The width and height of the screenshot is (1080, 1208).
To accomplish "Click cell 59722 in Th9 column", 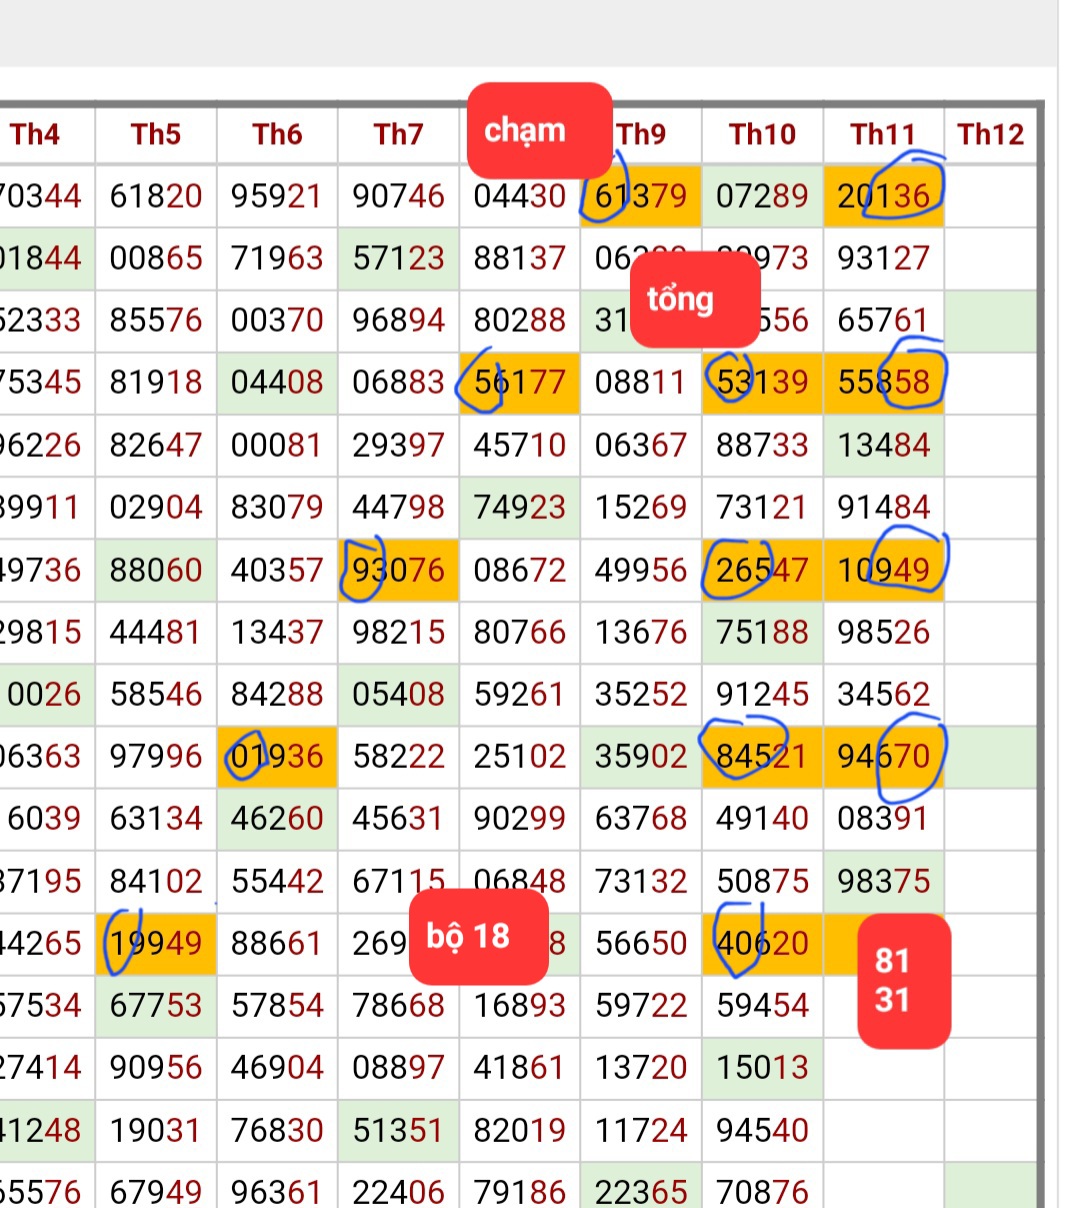I will pos(641,1005).
